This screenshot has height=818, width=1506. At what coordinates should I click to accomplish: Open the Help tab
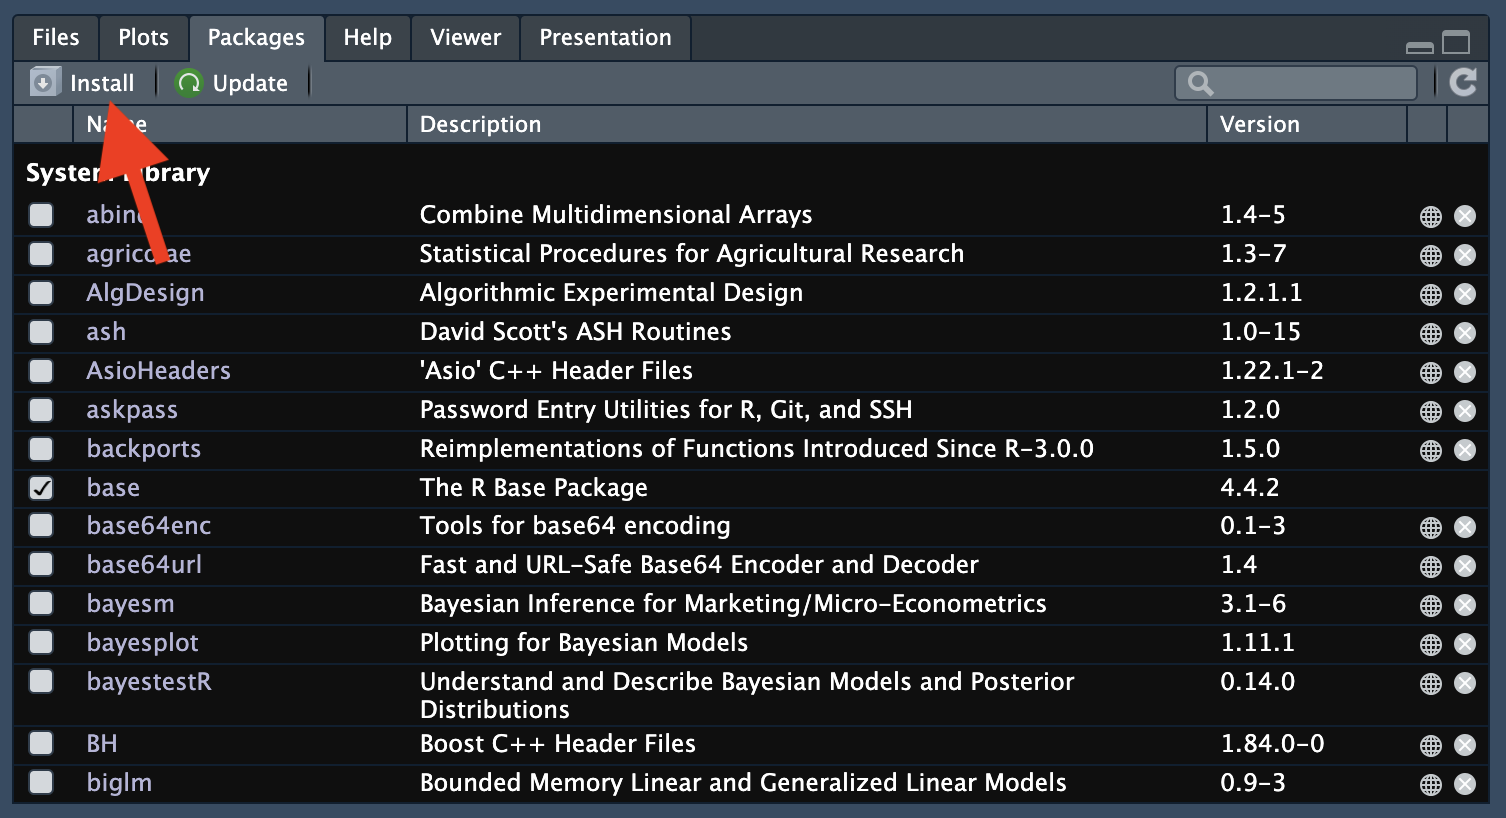pos(367,38)
